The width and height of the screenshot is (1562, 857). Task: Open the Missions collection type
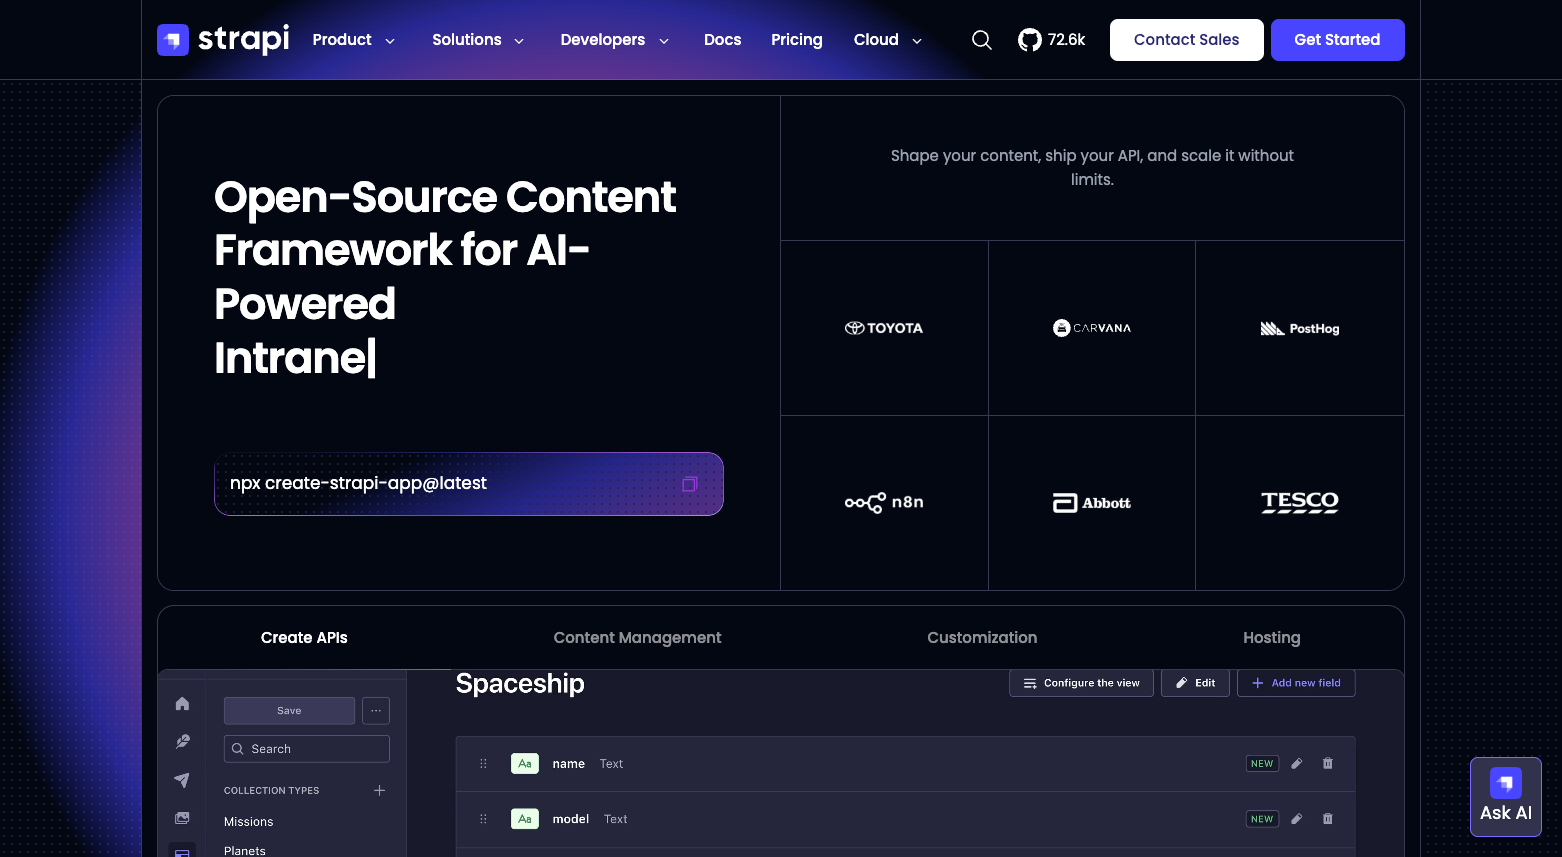[x=249, y=822]
